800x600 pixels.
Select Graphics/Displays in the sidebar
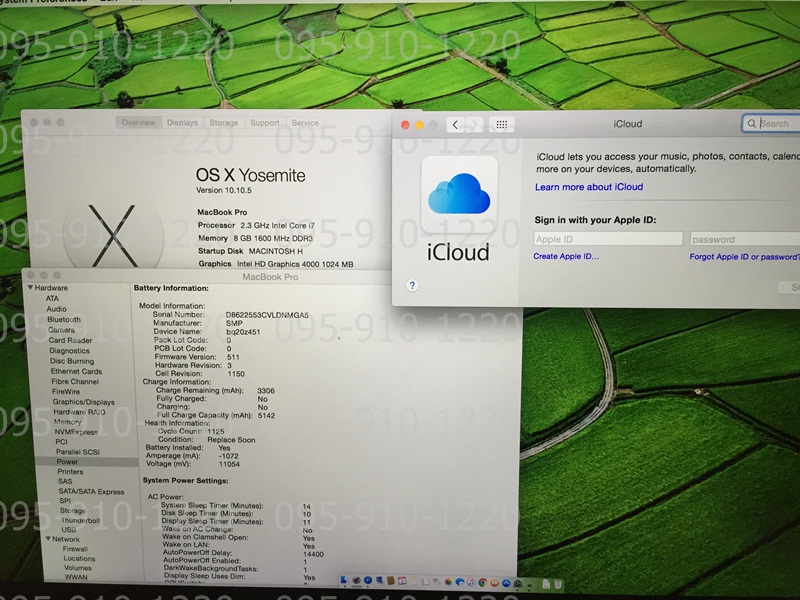click(x=84, y=402)
